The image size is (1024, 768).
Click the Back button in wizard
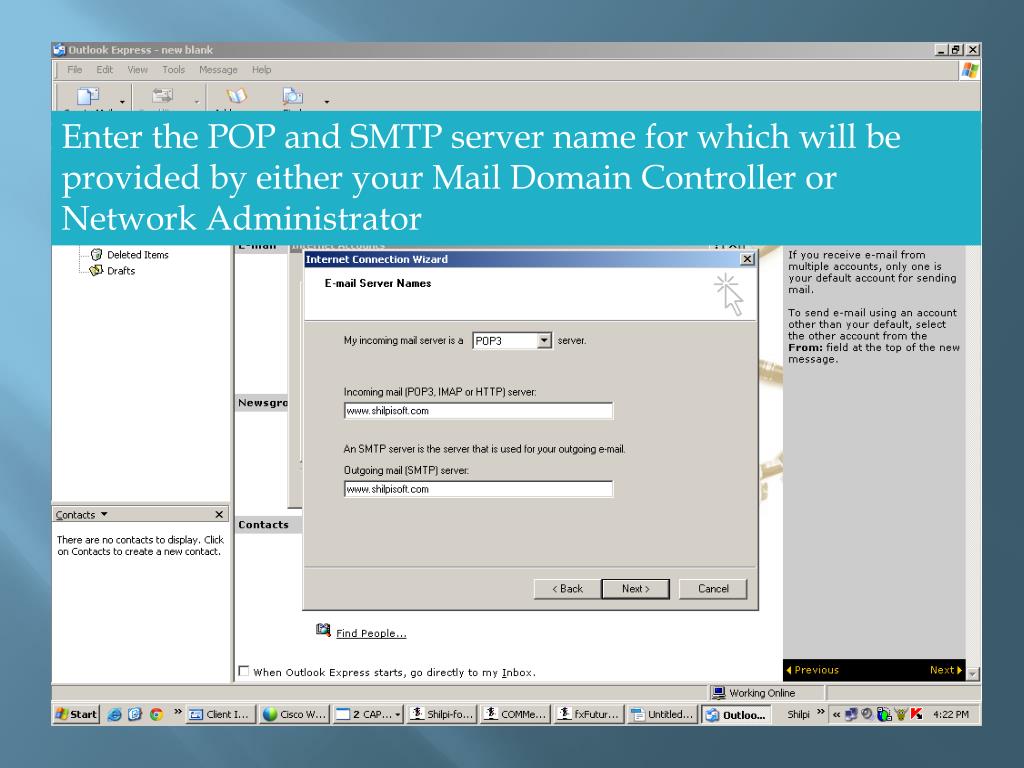pyautogui.click(x=567, y=588)
